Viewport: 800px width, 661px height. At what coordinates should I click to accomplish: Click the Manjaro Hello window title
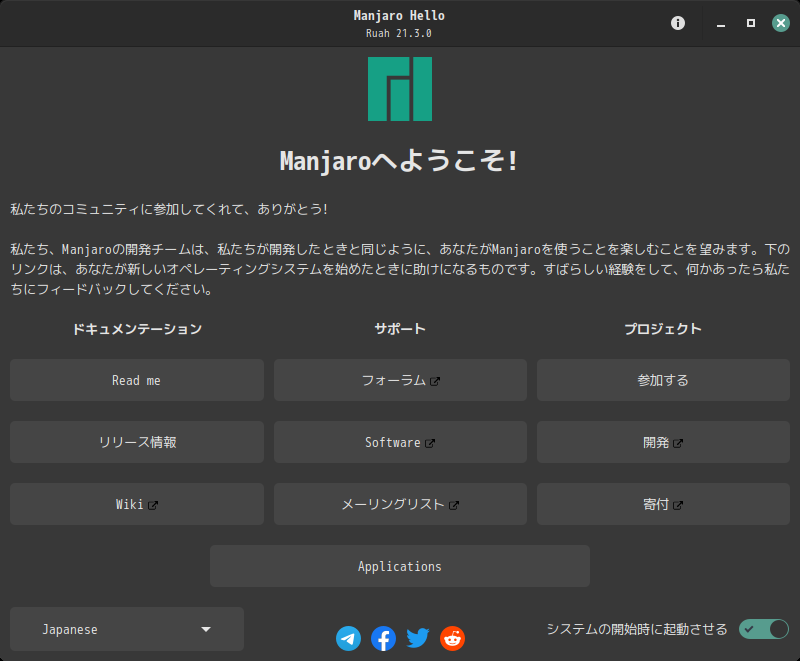pyautogui.click(x=399, y=16)
